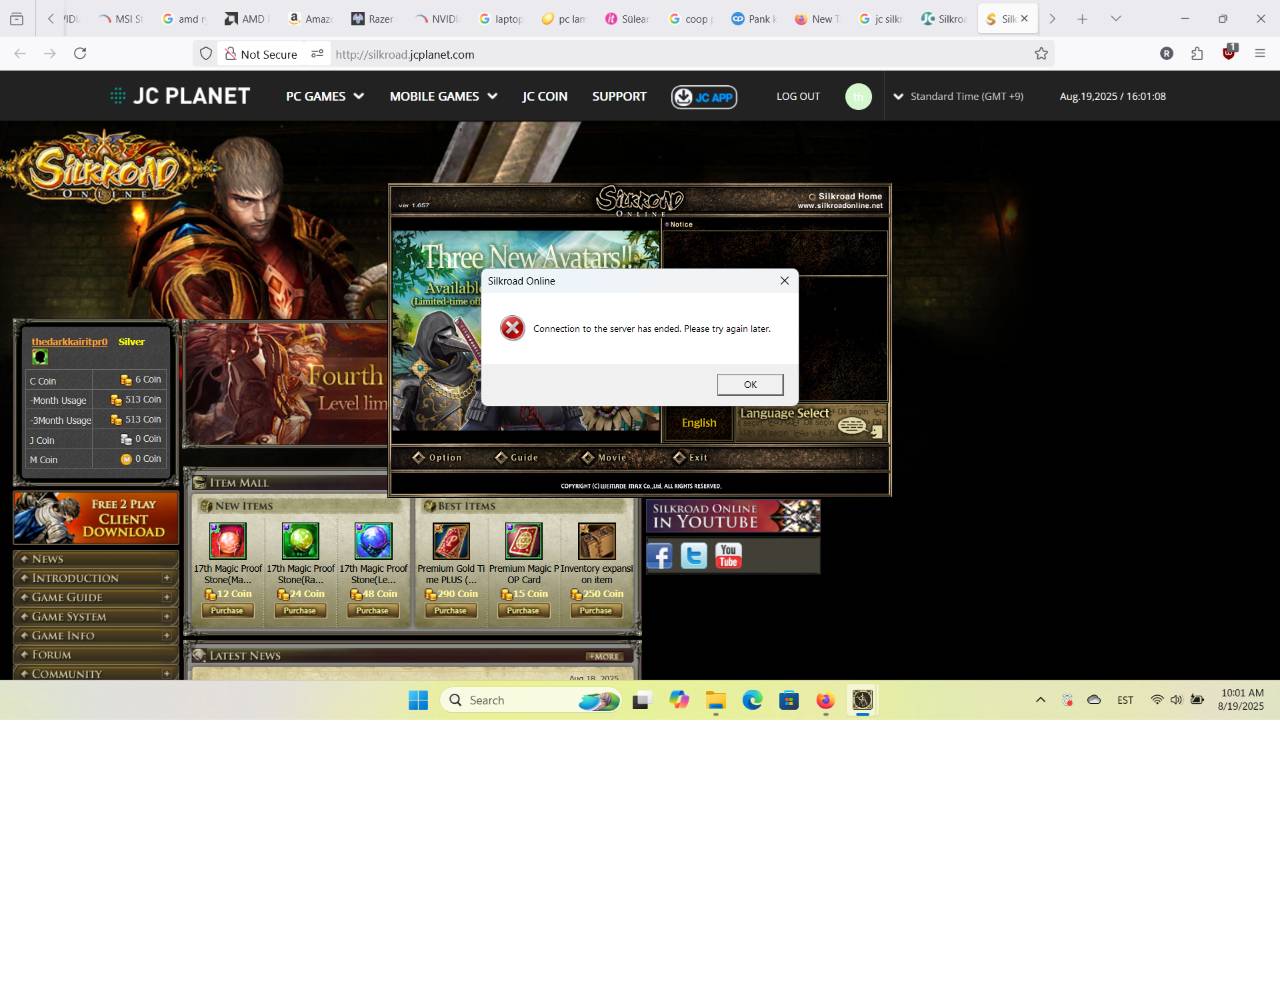Select the Premium Magic POP Card icon
This screenshot has width=1280, height=983.
coord(523,541)
